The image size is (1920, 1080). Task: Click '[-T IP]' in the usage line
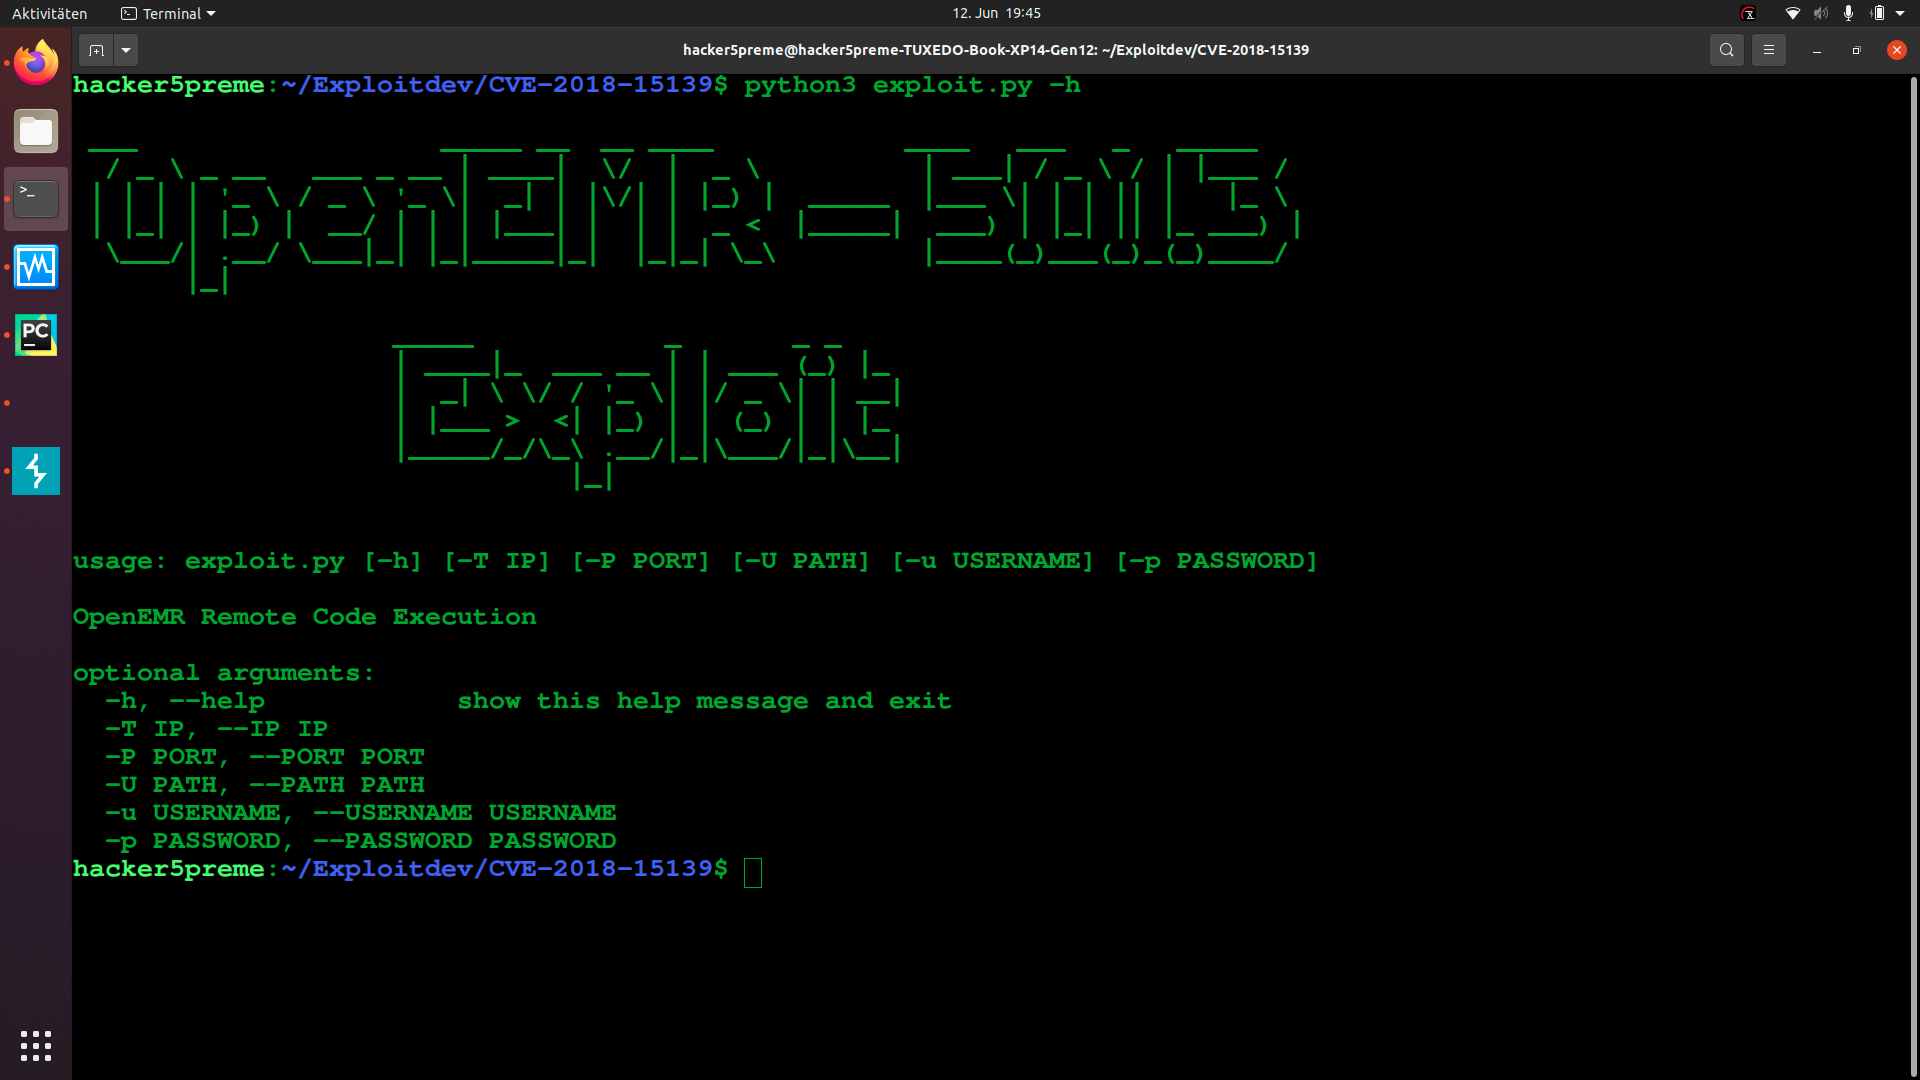coord(497,561)
